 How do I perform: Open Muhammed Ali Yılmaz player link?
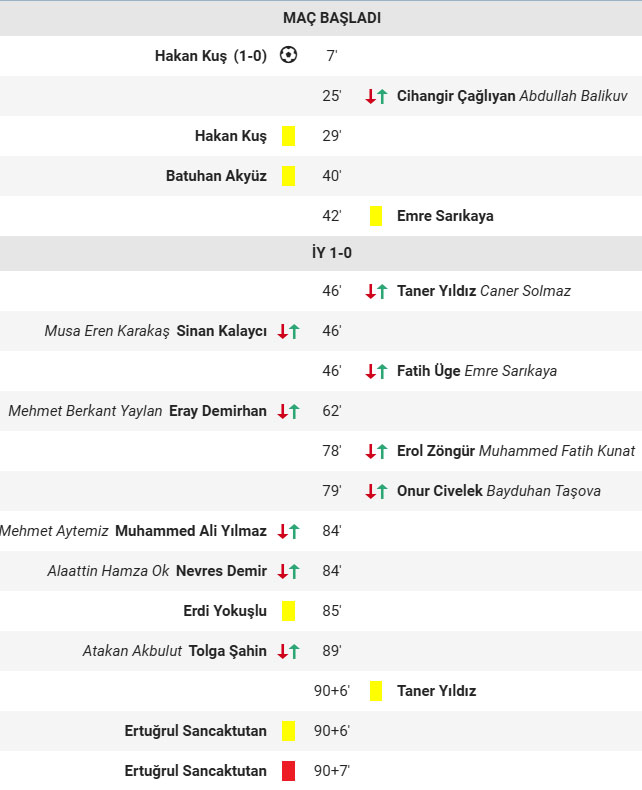click(x=191, y=531)
